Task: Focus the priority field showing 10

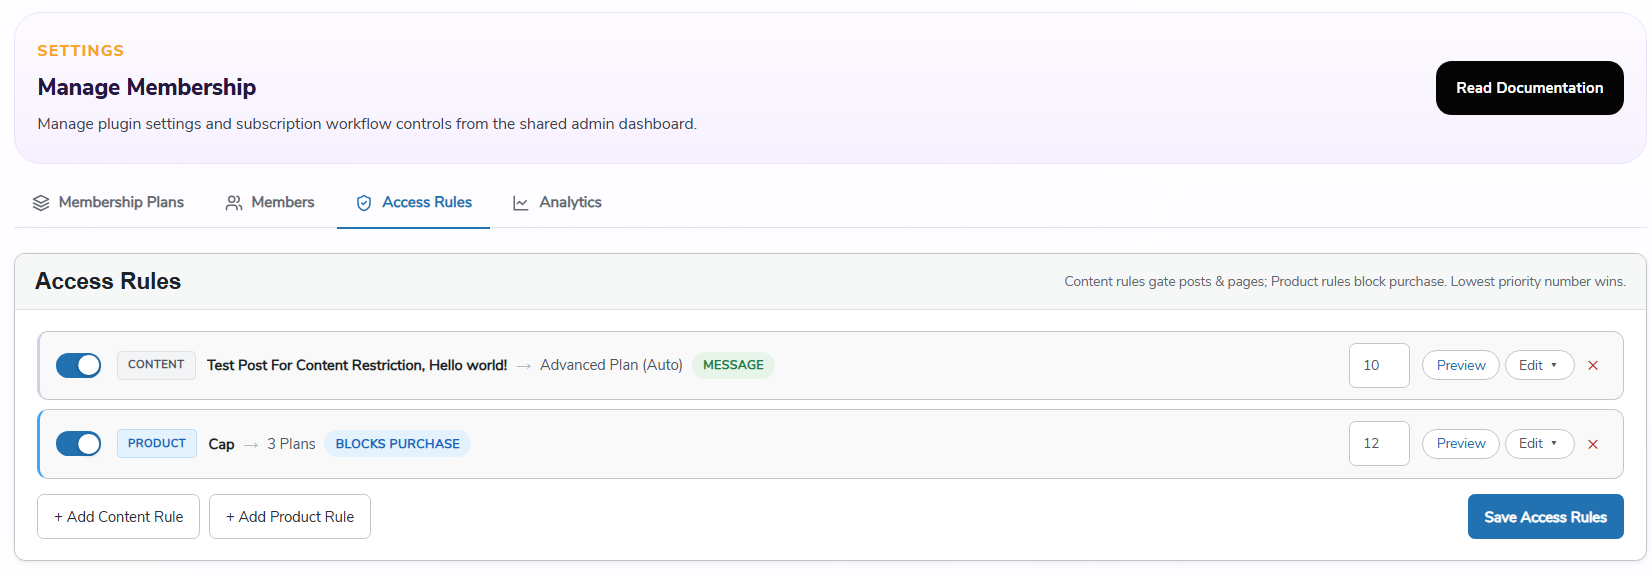Action: coord(1379,366)
